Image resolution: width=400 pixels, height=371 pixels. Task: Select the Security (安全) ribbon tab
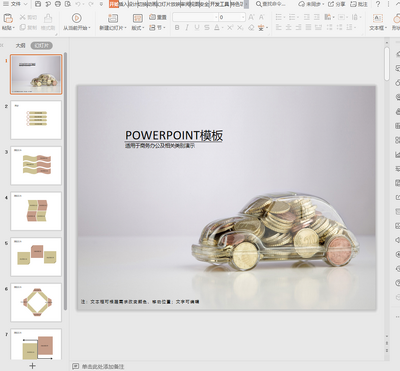[204, 4]
